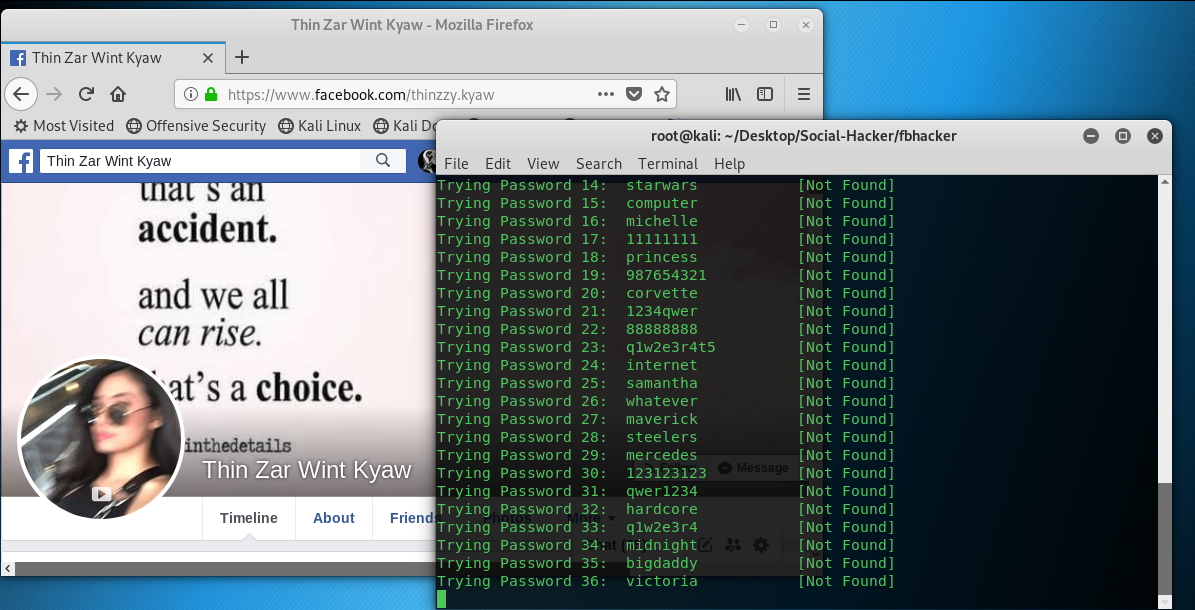Click the Facebook search input field

[x=200, y=161]
